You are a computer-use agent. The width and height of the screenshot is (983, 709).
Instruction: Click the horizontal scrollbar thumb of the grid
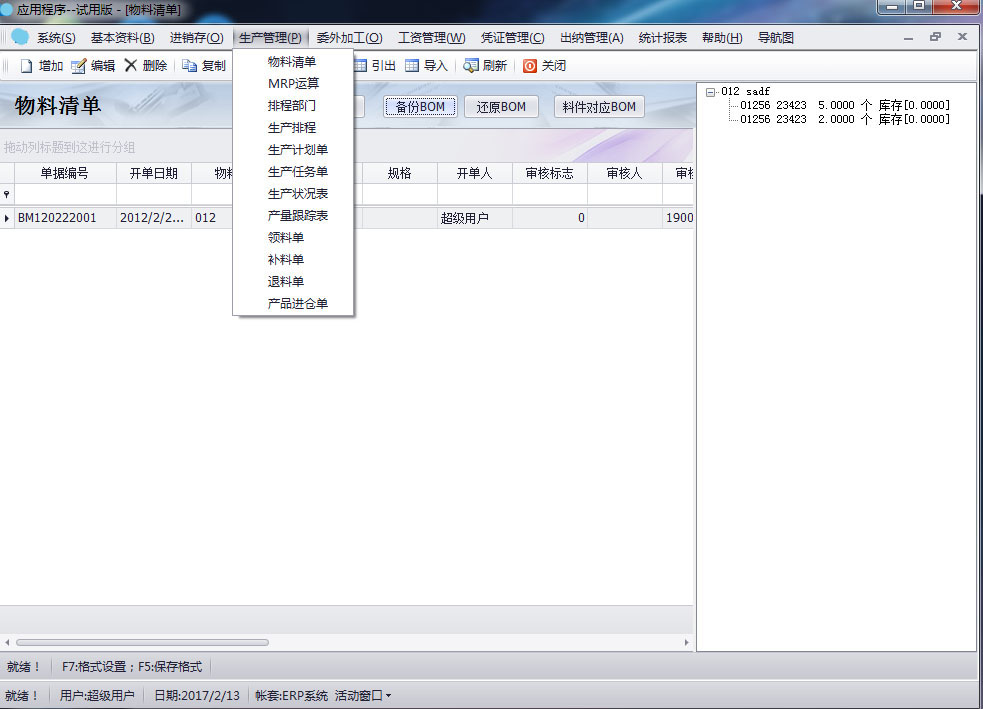click(142, 643)
